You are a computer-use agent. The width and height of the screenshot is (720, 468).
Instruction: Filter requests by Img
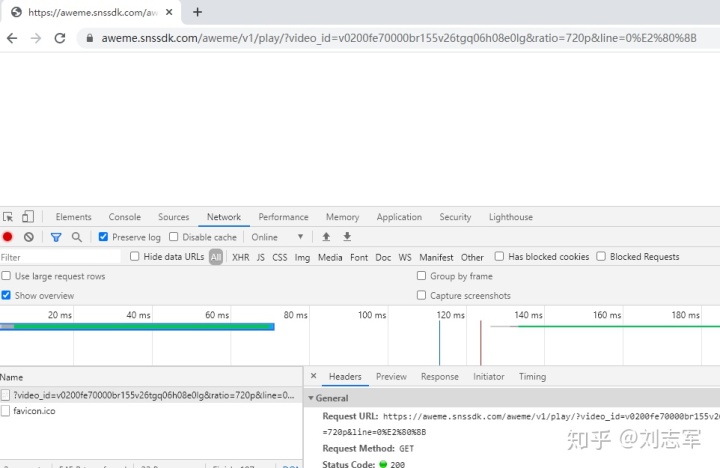coord(302,257)
